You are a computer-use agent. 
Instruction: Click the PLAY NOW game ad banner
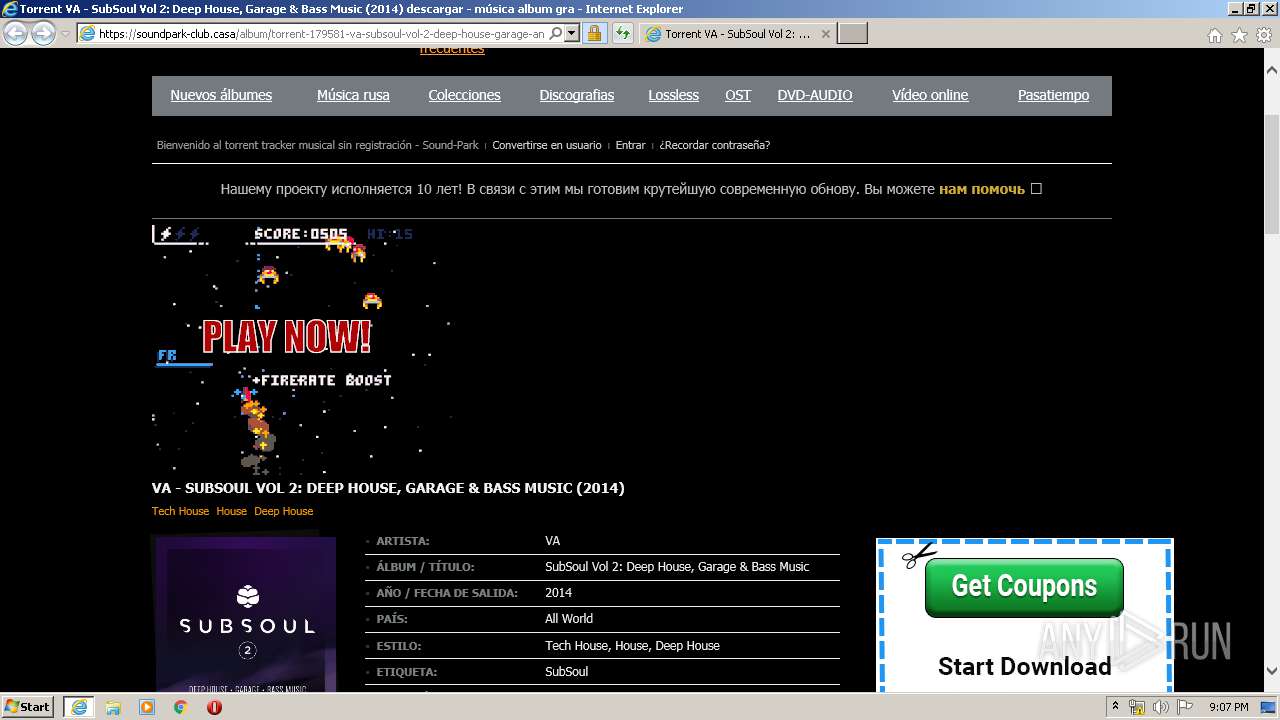tap(301, 349)
